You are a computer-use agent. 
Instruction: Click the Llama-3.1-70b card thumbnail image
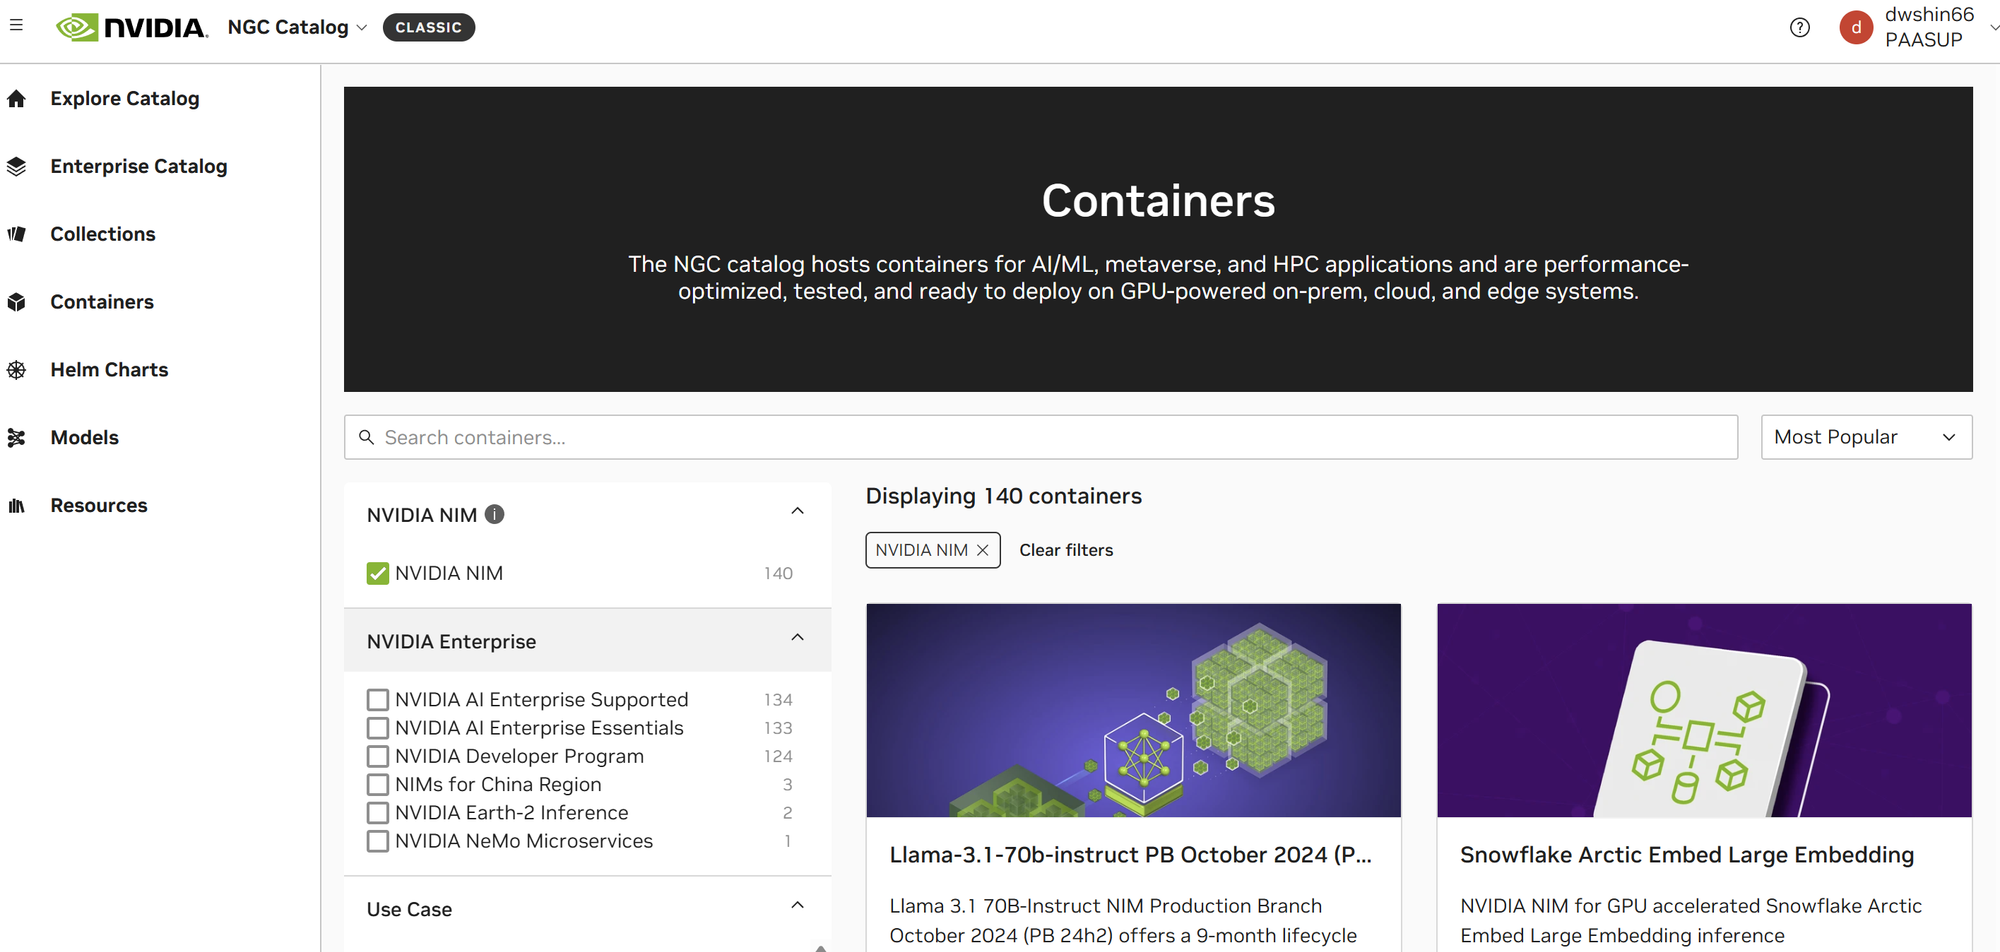click(x=1133, y=710)
